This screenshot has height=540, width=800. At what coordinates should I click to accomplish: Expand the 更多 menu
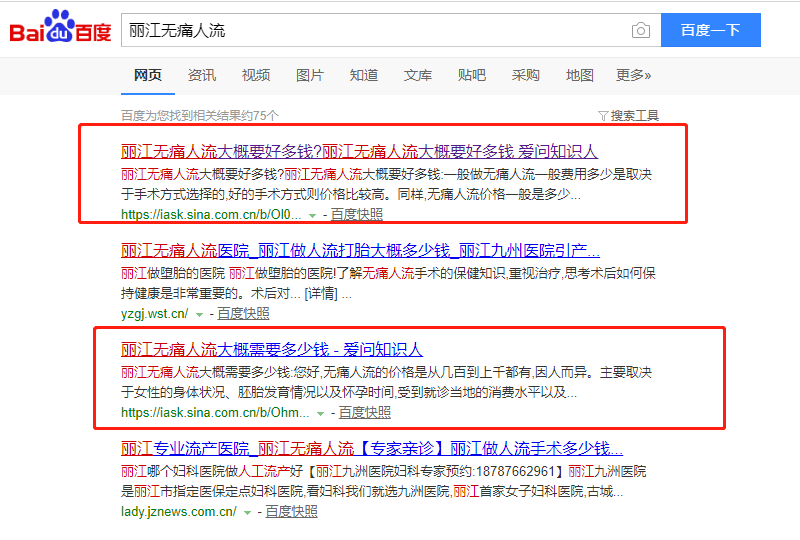(x=633, y=75)
